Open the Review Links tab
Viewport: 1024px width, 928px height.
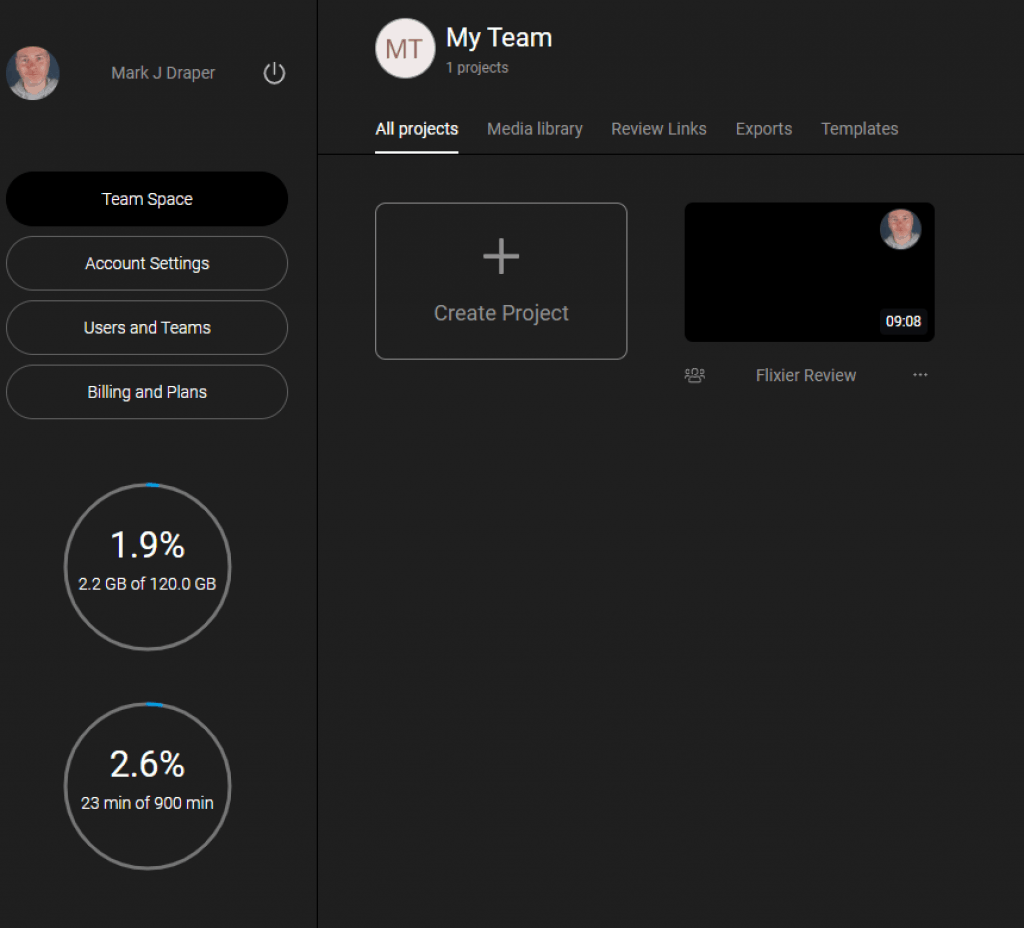tap(658, 129)
